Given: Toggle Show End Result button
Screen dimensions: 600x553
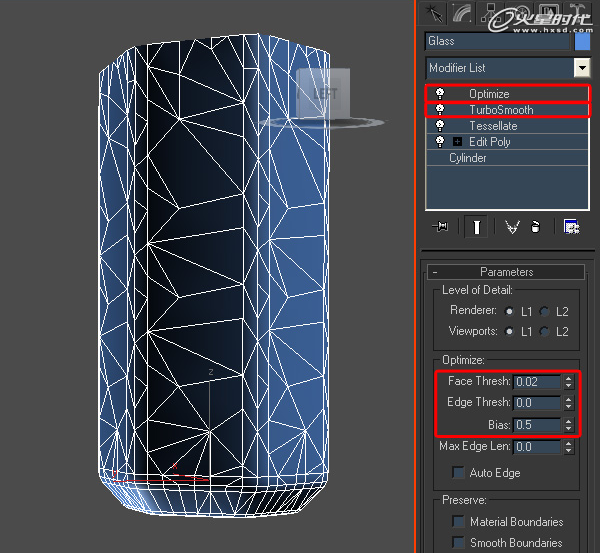Looking at the screenshot, I should coord(476,227).
